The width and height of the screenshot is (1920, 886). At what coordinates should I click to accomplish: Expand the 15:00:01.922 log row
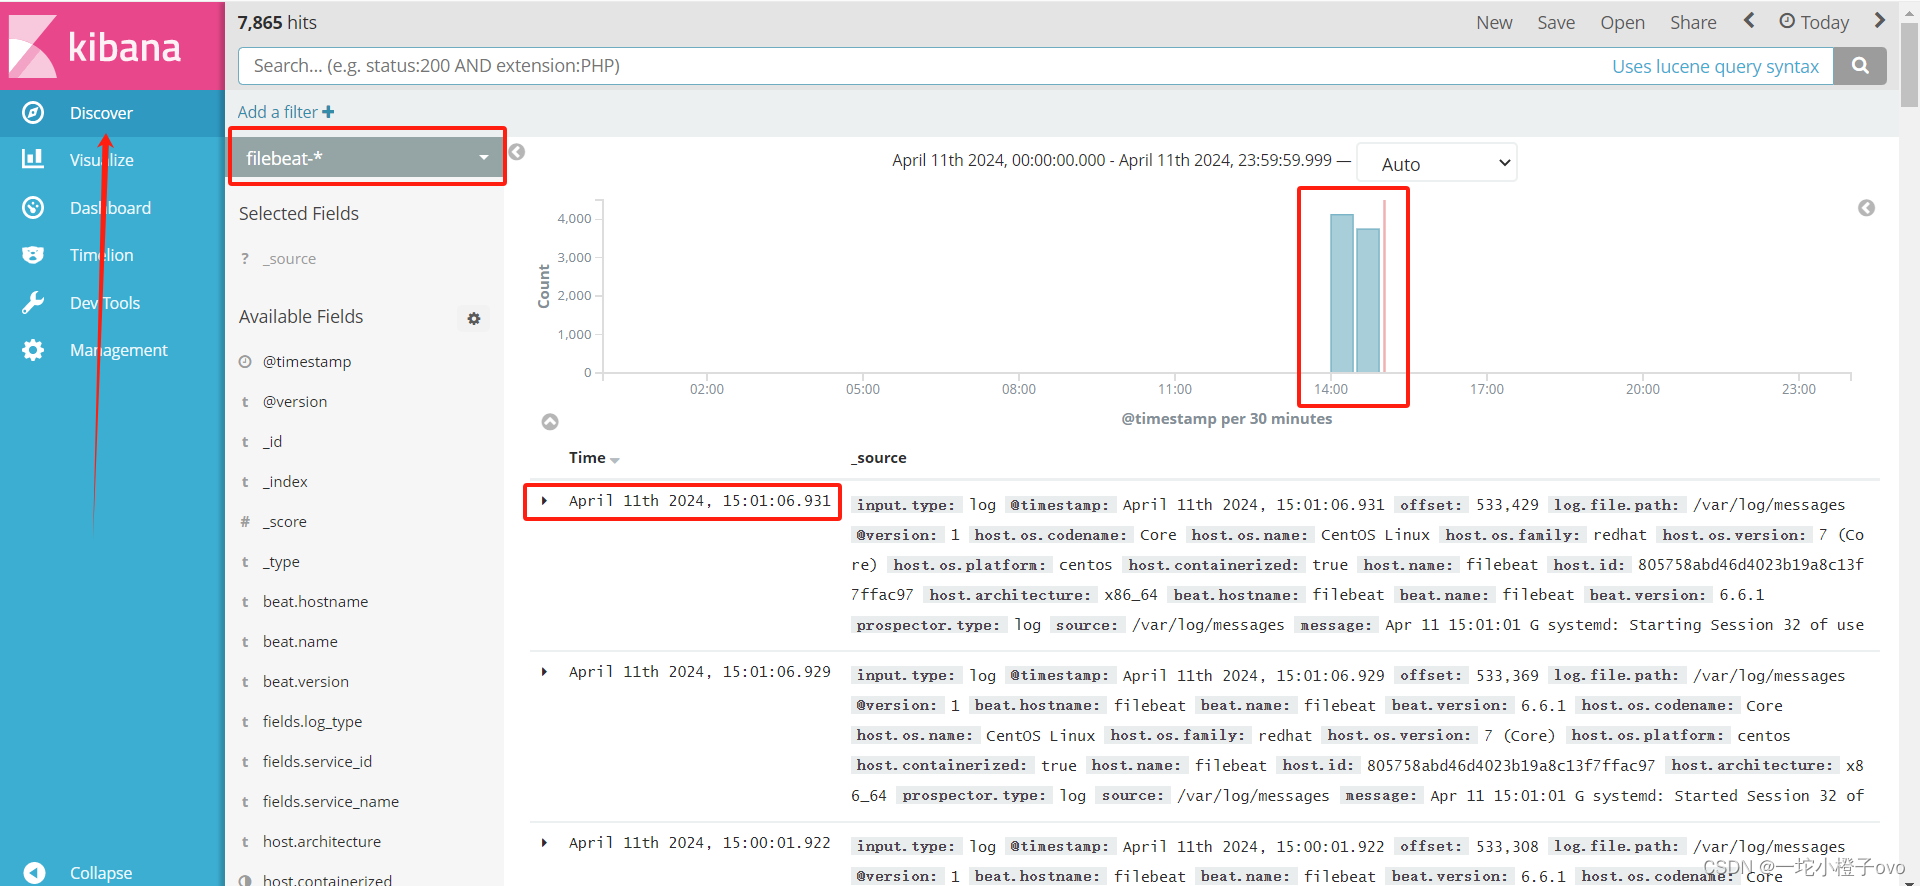point(544,843)
